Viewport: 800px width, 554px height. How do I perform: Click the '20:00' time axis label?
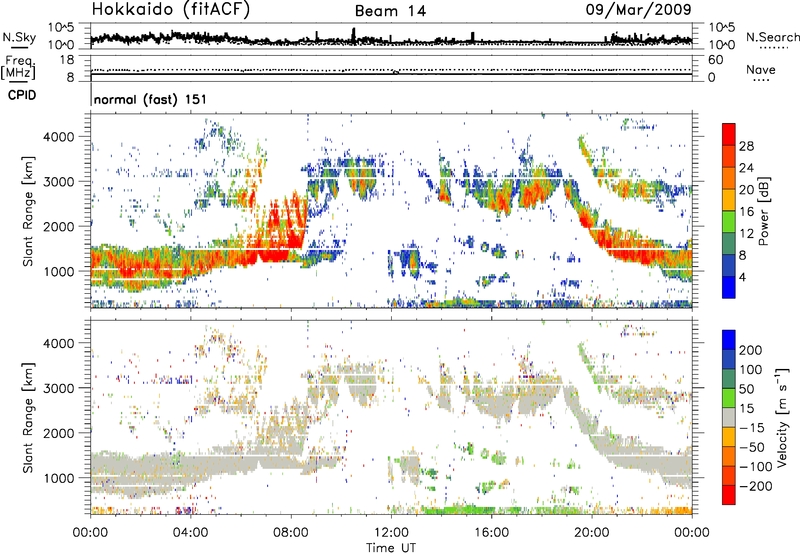[x=591, y=533]
